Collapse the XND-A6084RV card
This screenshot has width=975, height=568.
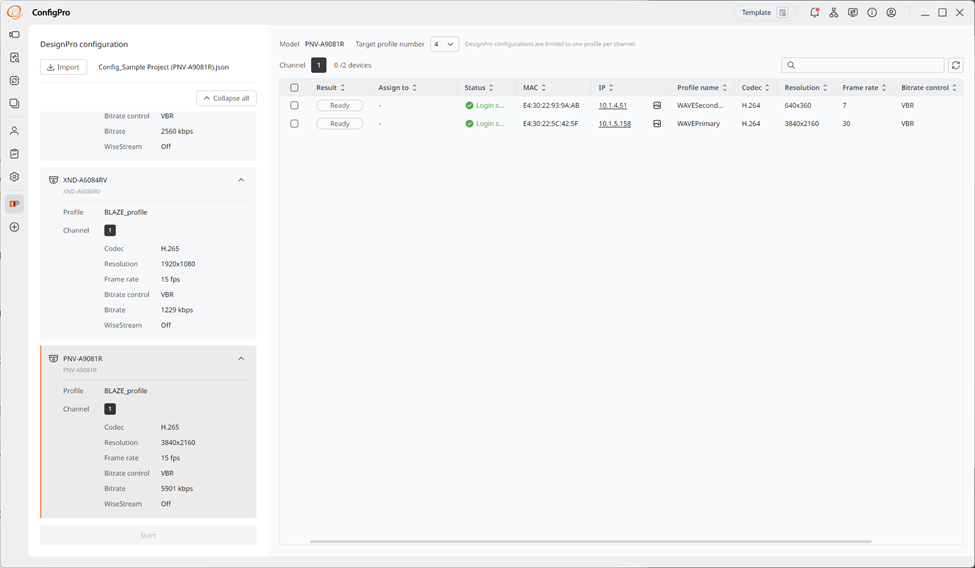click(241, 180)
